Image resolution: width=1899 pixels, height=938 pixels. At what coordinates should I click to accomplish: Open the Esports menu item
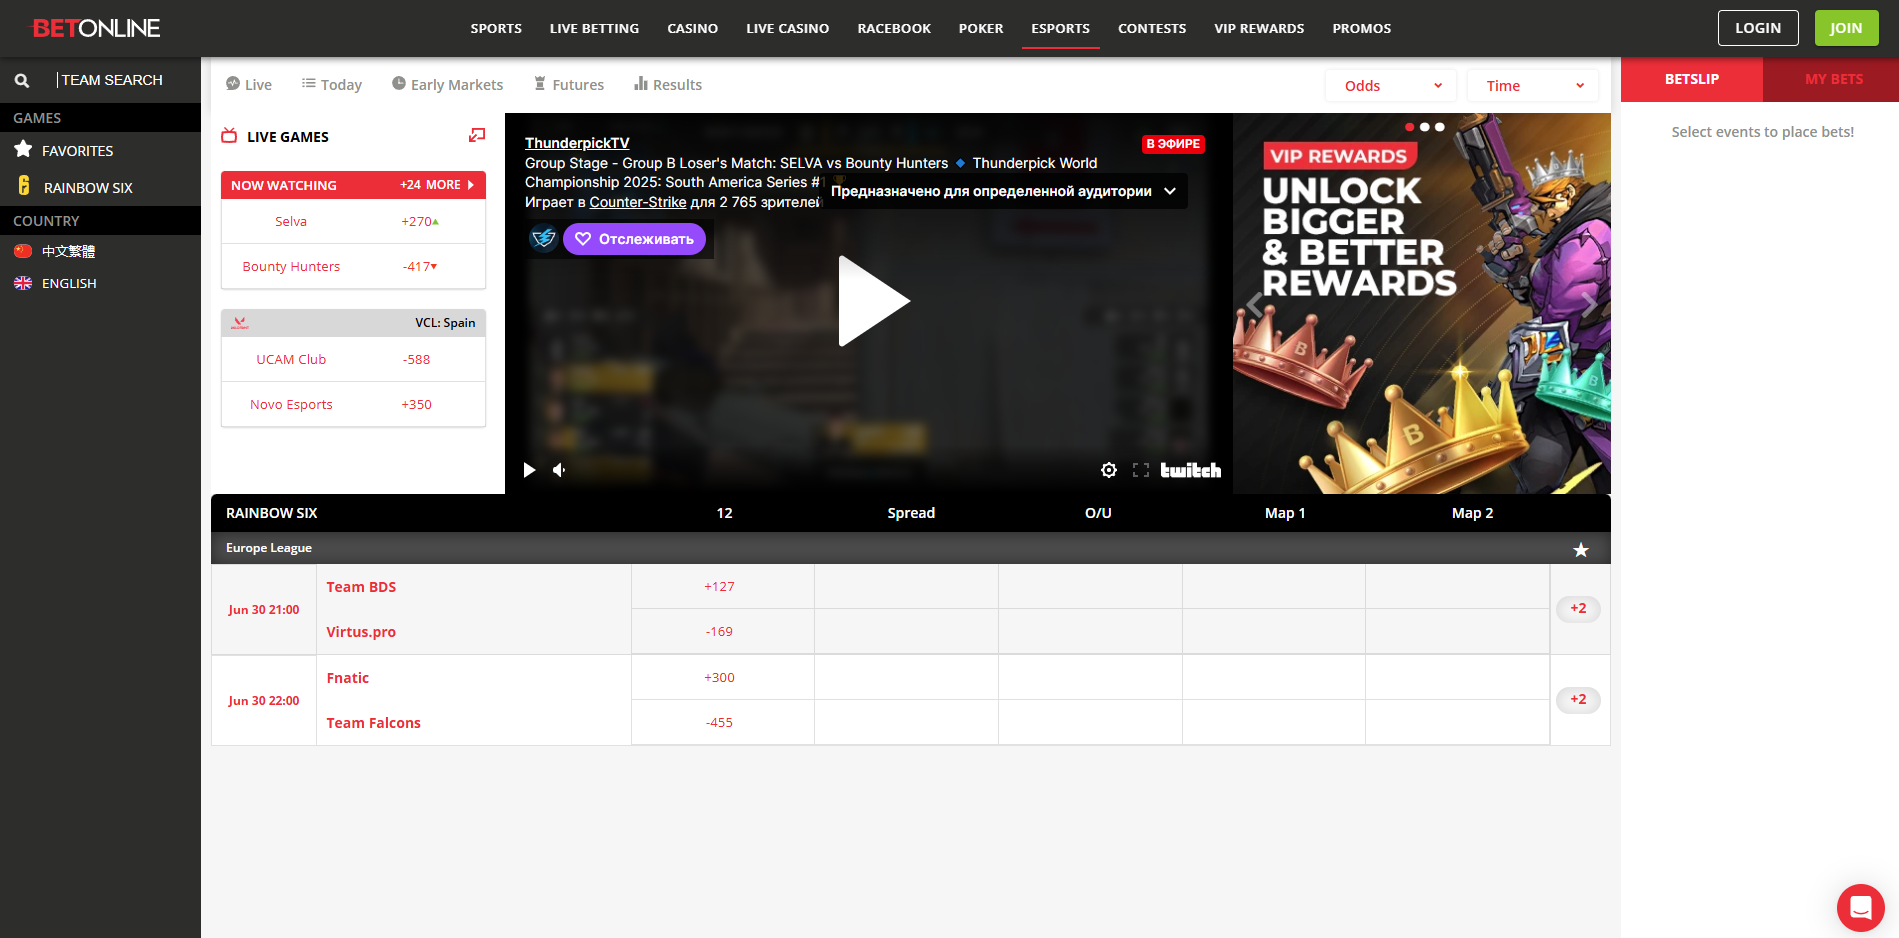(1061, 28)
